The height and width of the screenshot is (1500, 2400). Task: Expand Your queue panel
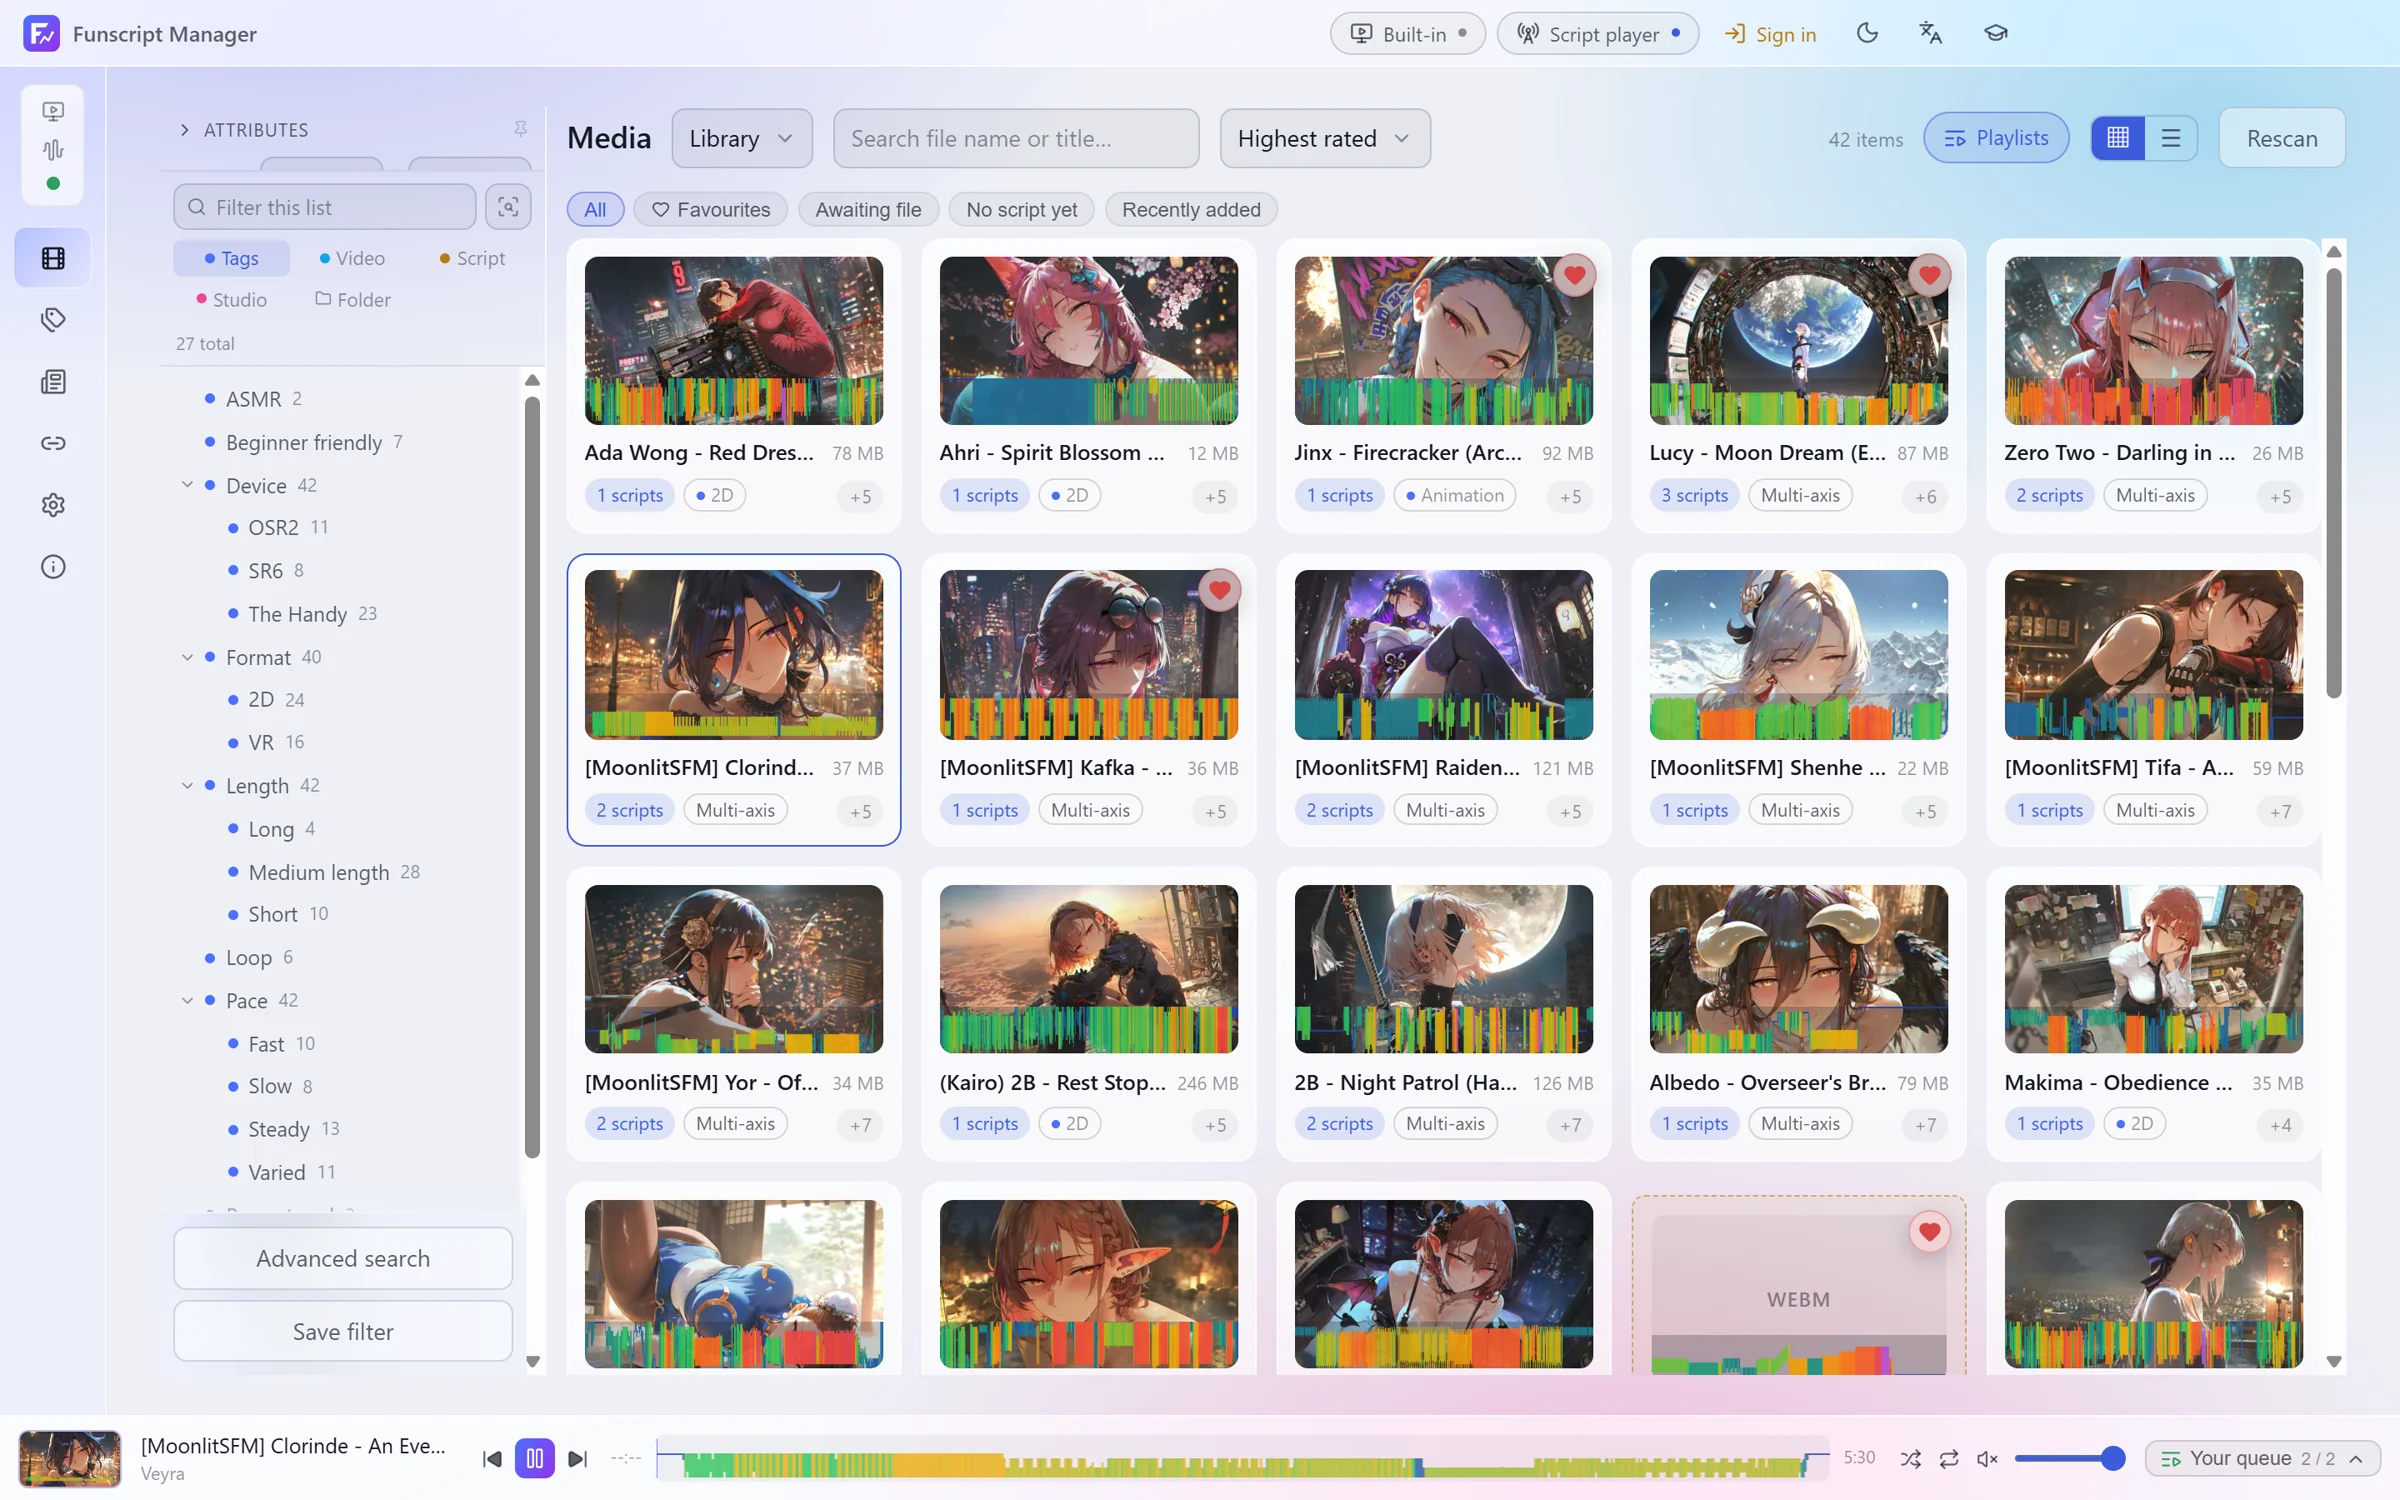[x=2262, y=1459]
